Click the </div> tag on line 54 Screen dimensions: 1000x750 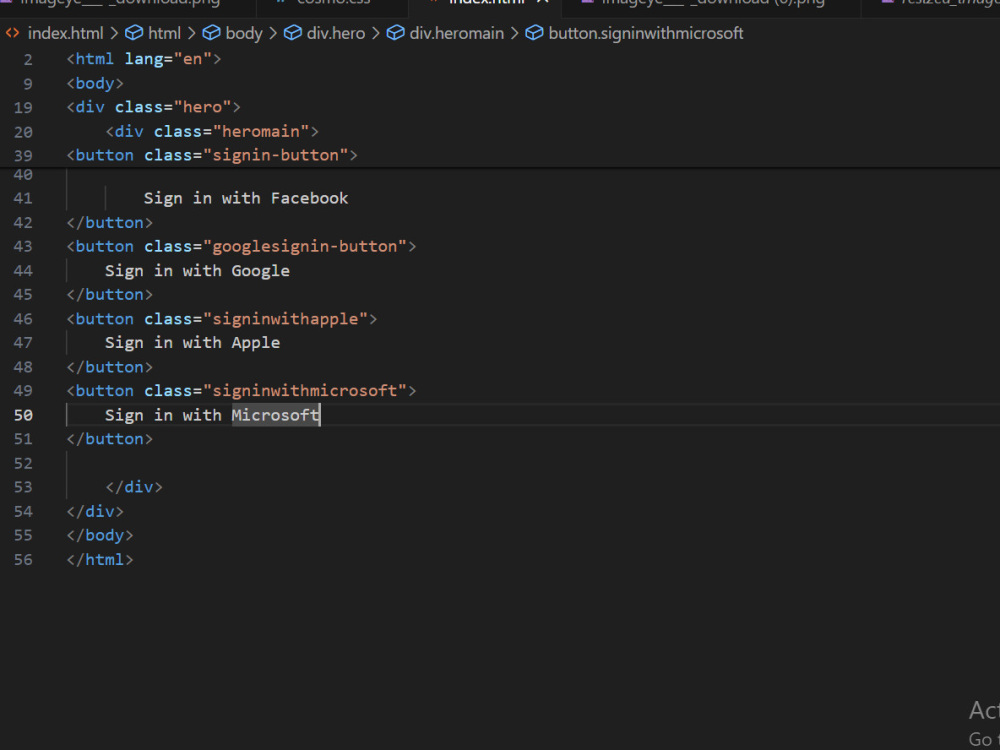(95, 511)
